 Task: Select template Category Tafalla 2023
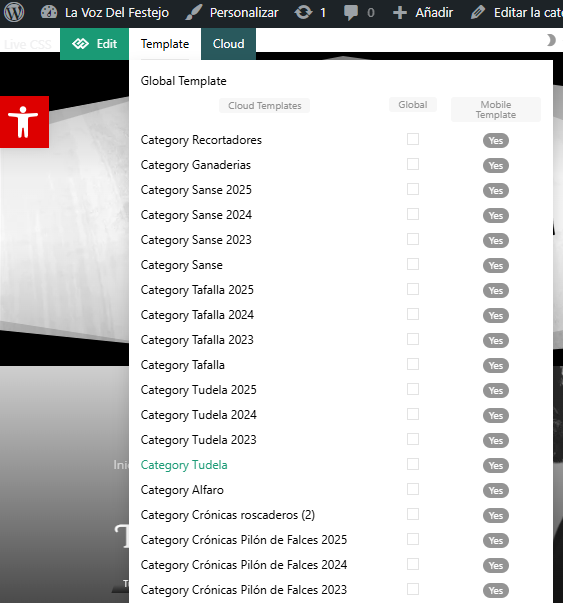pyautogui.click(x=197, y=341)
